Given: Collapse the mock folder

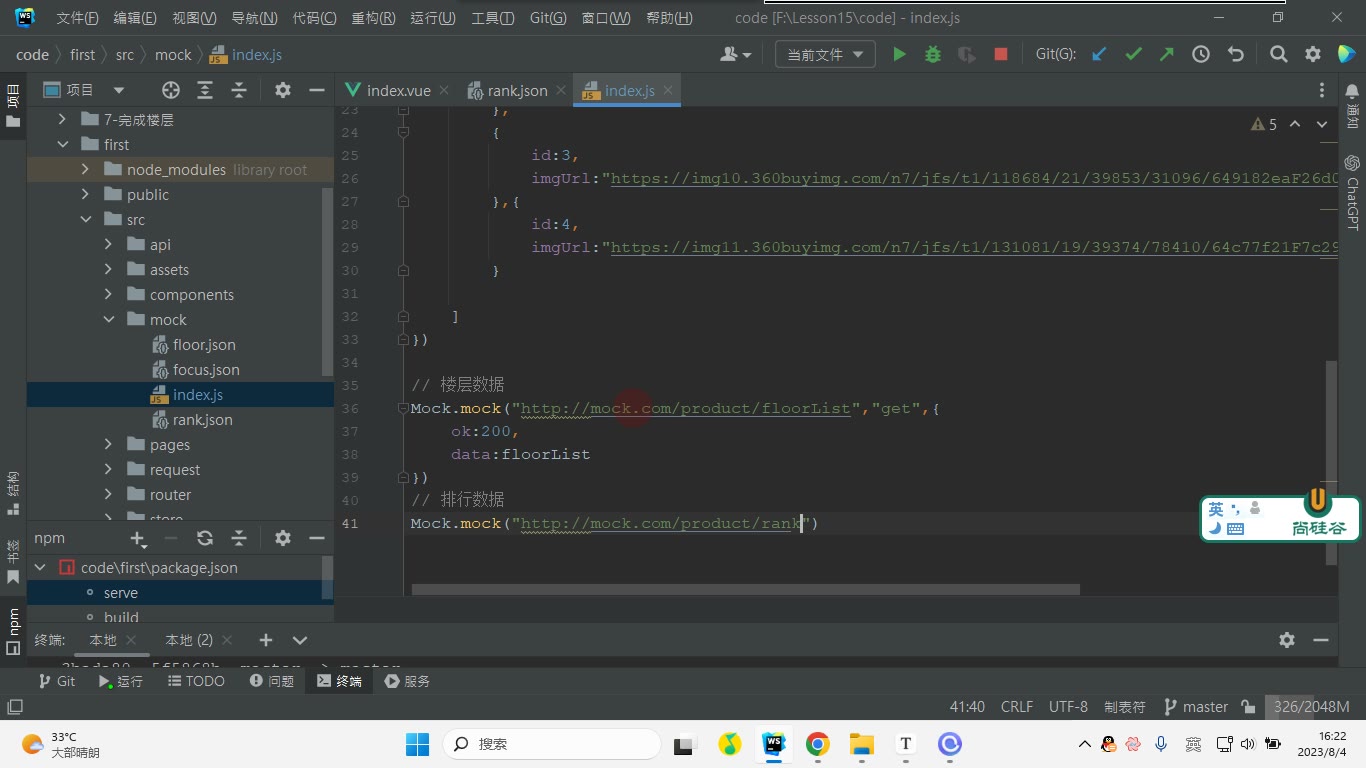Looking at the screenshot, I should pos(109,320).
